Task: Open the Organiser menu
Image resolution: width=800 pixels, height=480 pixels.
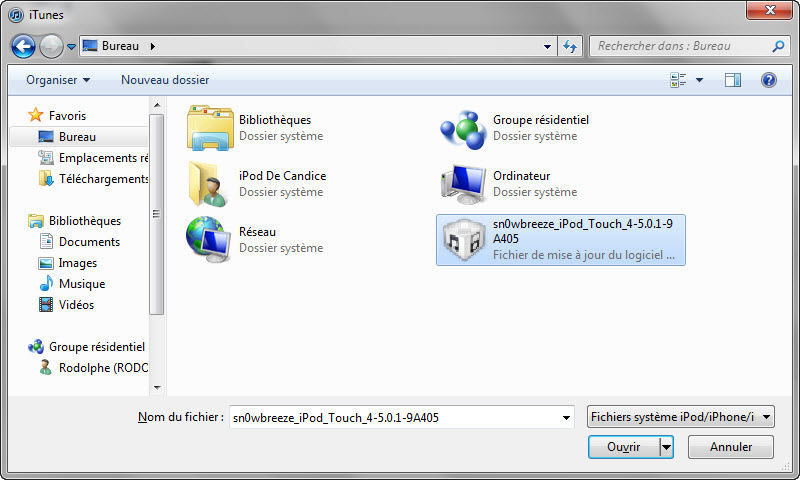Action: [58, 80]
